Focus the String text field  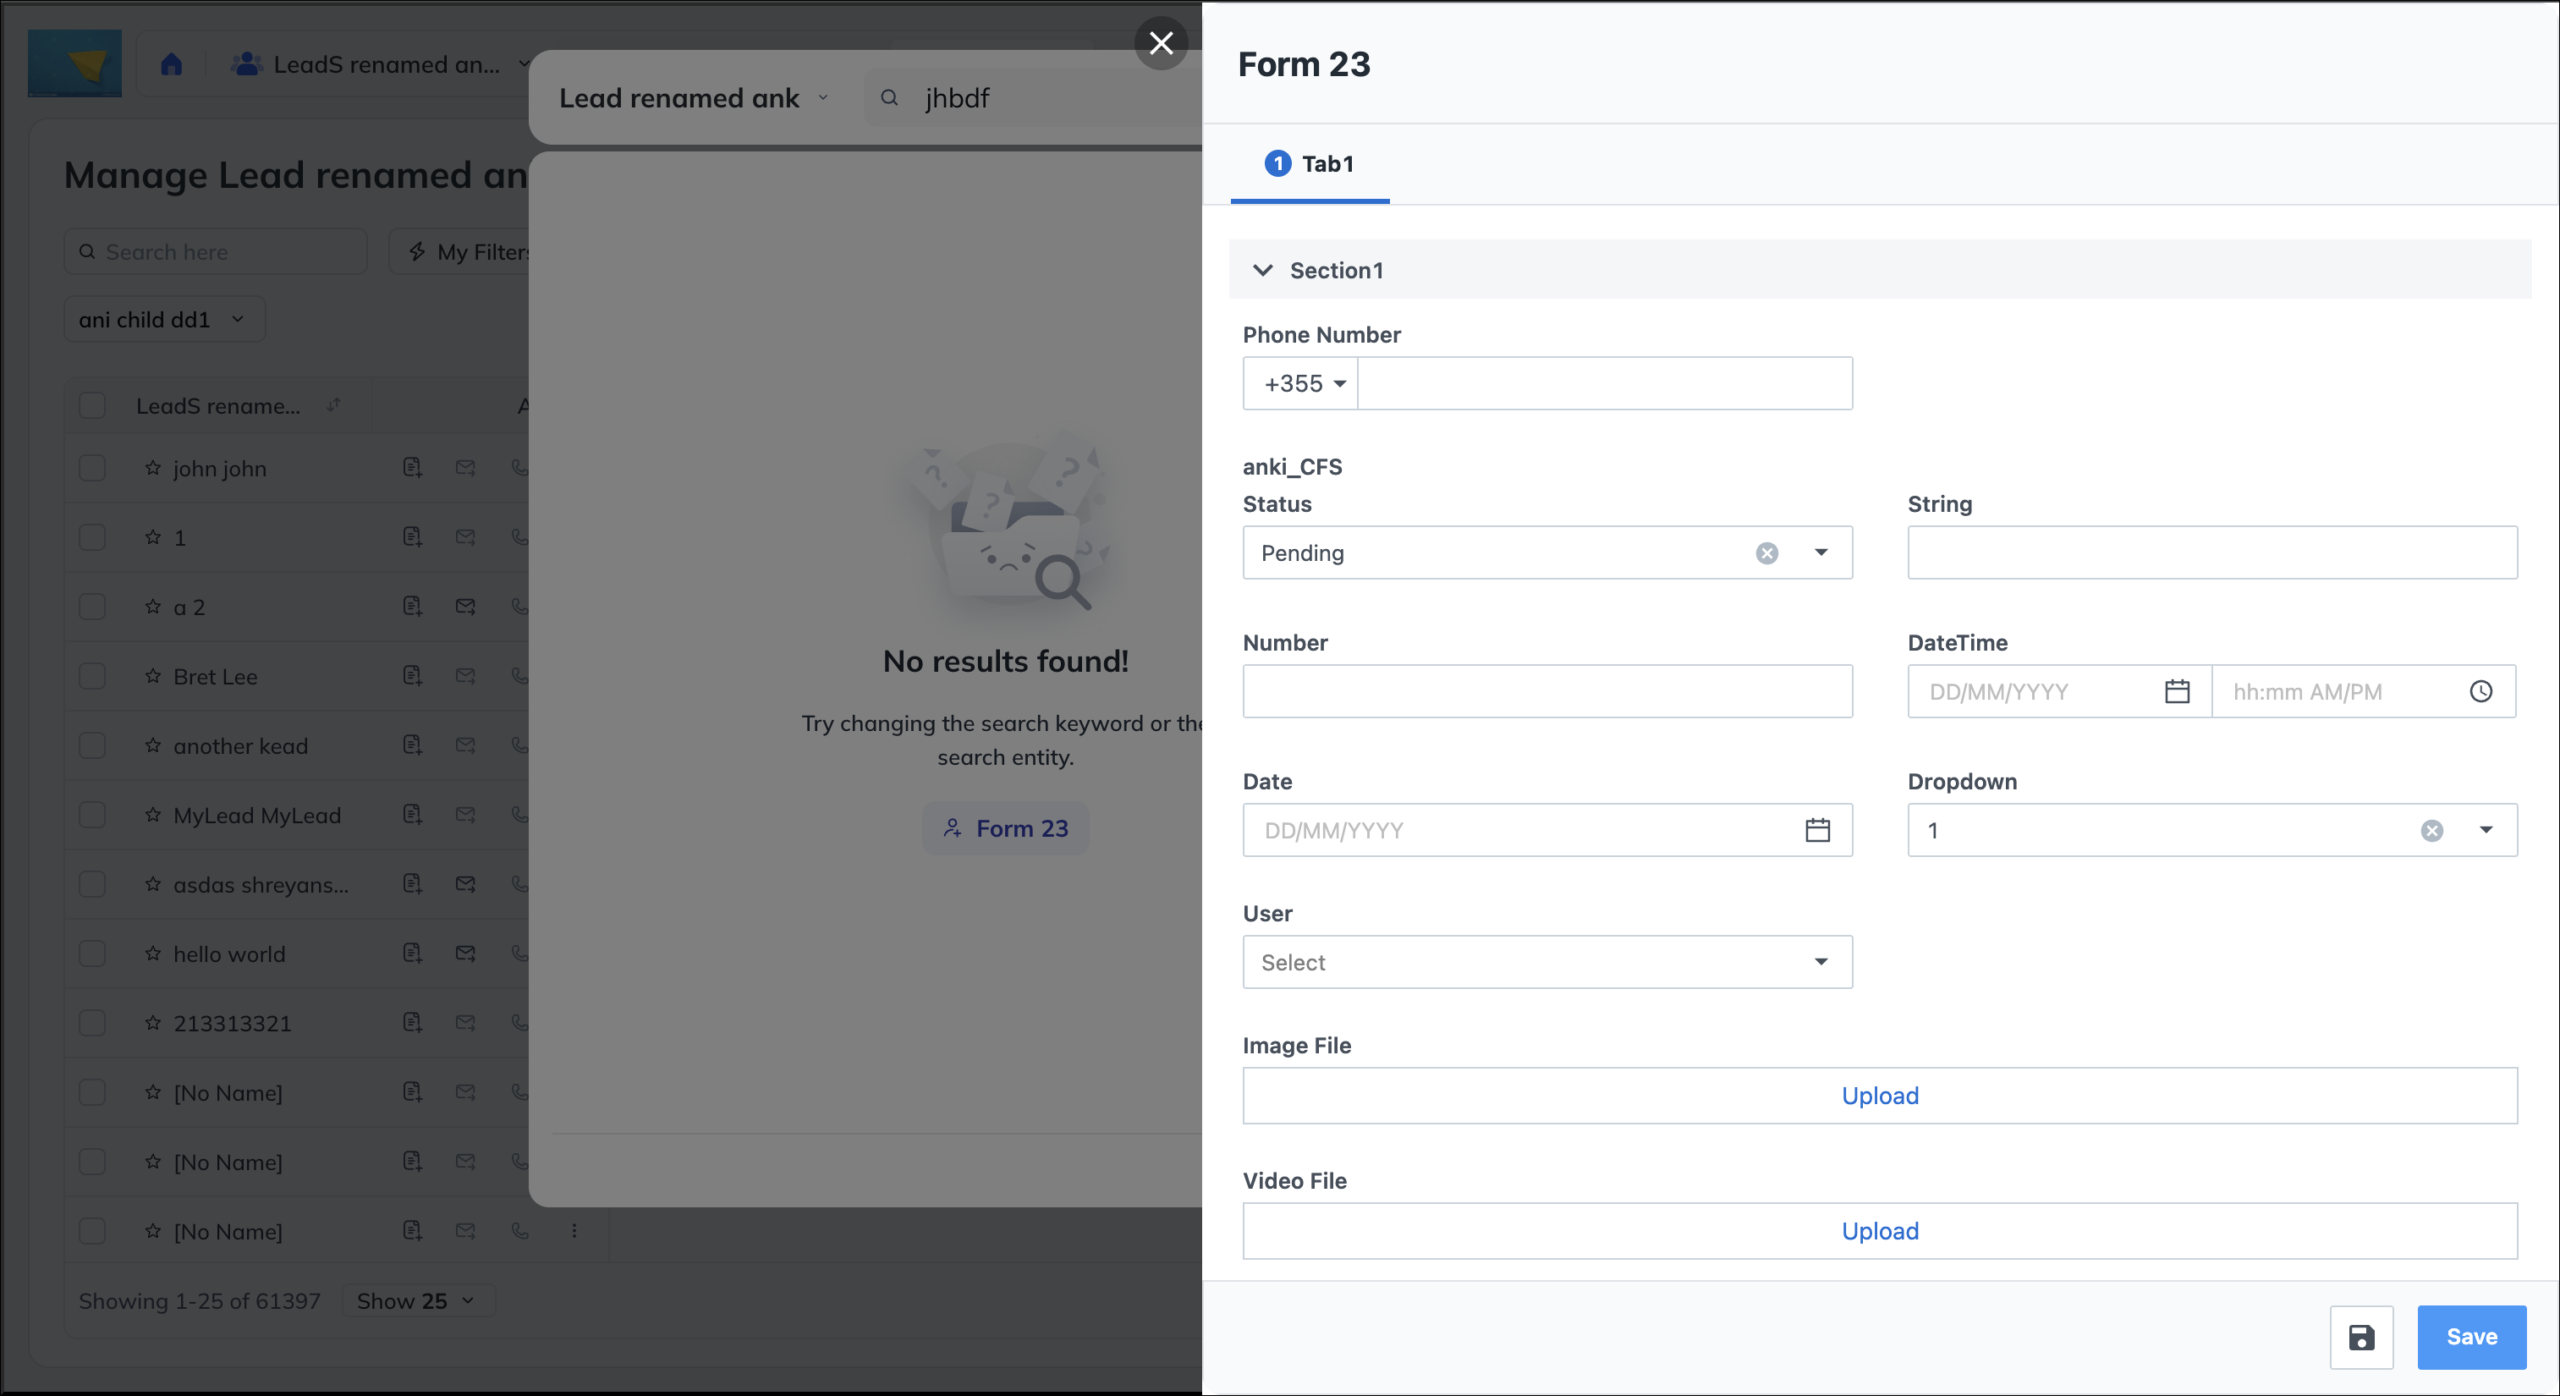2212,553
